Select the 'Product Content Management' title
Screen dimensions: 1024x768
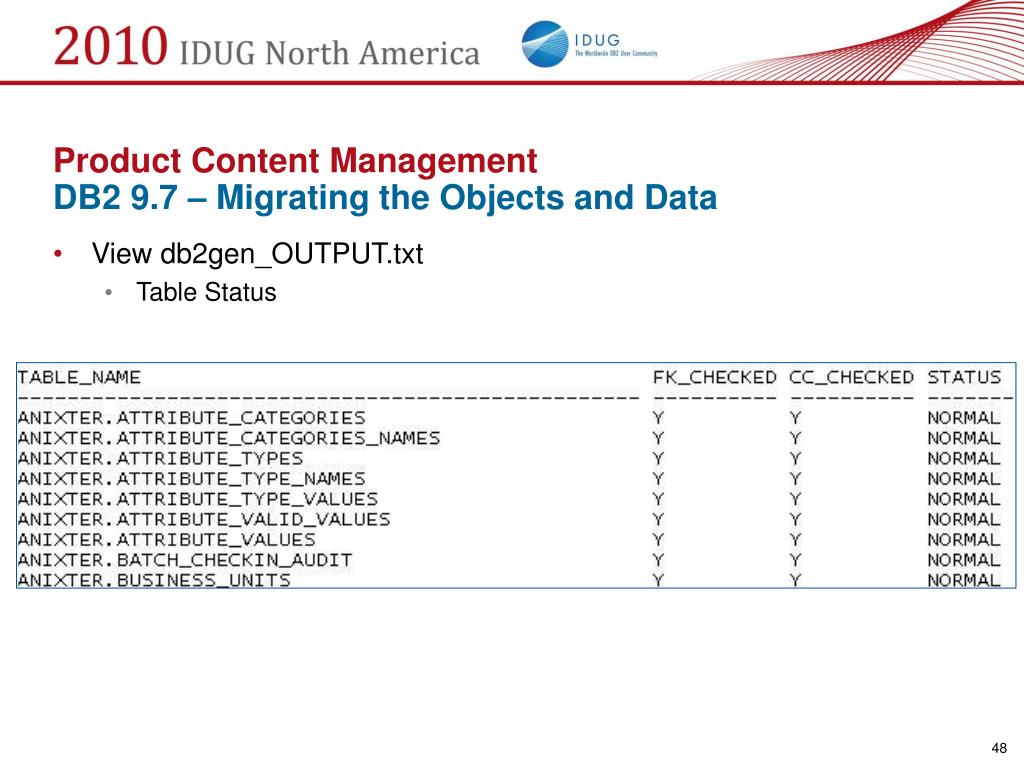pyautogui.click(x=295, y=161)
